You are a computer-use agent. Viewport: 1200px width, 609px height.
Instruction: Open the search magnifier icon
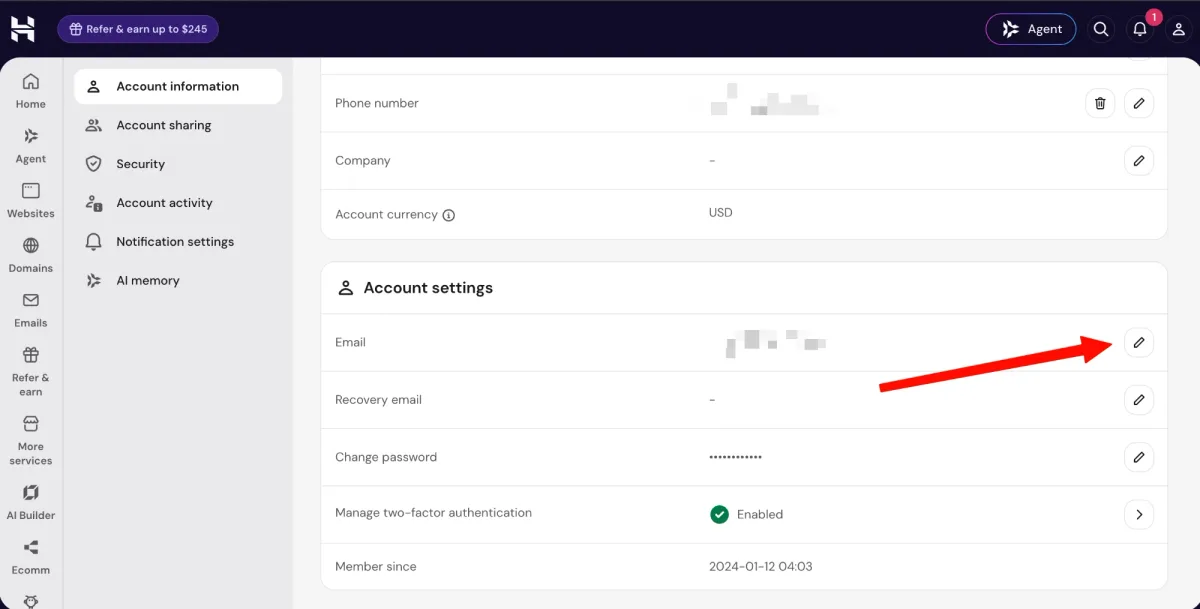pyautogui.click(x=1101, y=29)
